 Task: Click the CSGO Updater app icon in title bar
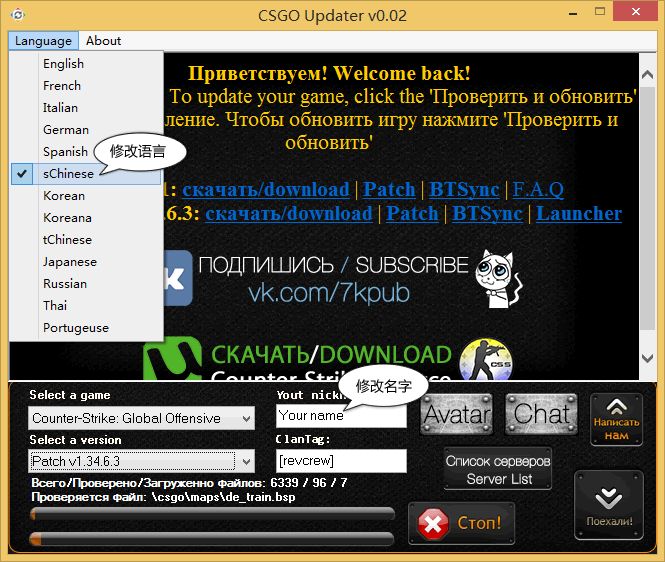coord(17,15)
